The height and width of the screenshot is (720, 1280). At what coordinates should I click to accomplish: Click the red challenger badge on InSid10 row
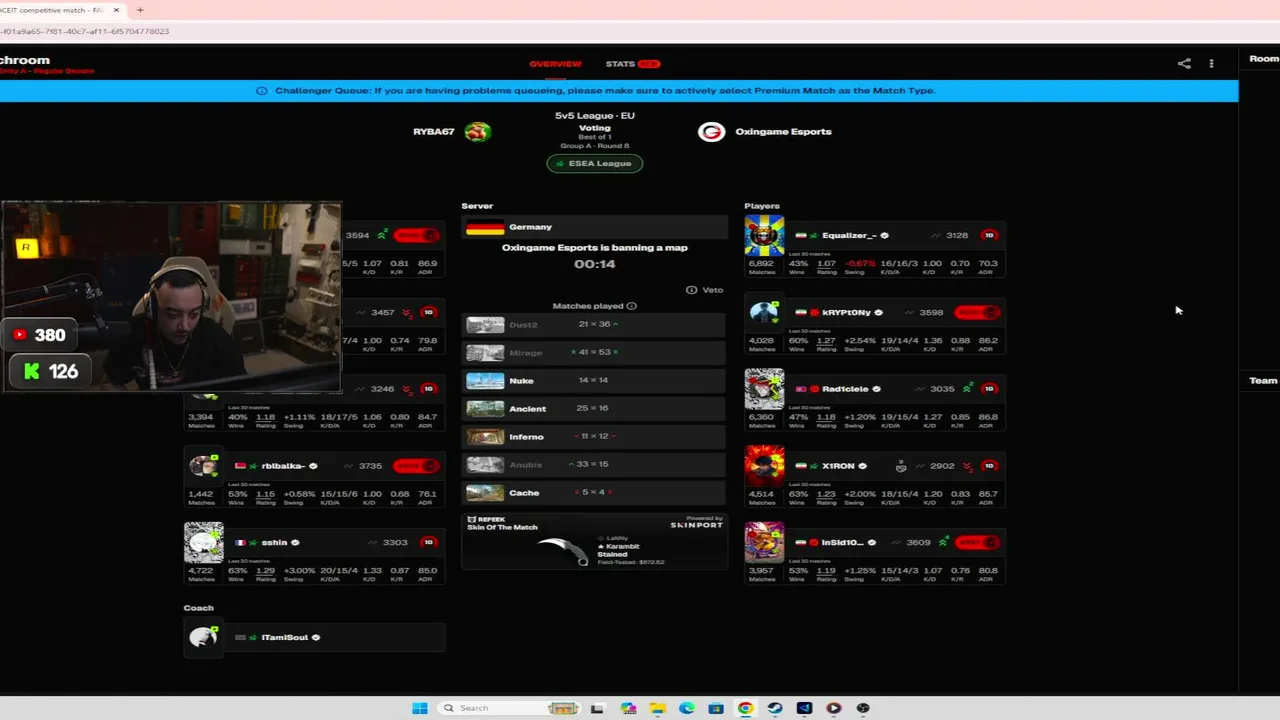pos(976,542)
